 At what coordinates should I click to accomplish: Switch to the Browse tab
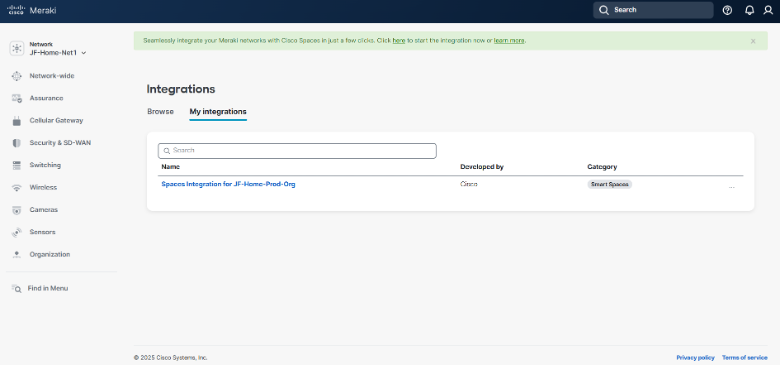pyautogui.click(x=160, y=111)
